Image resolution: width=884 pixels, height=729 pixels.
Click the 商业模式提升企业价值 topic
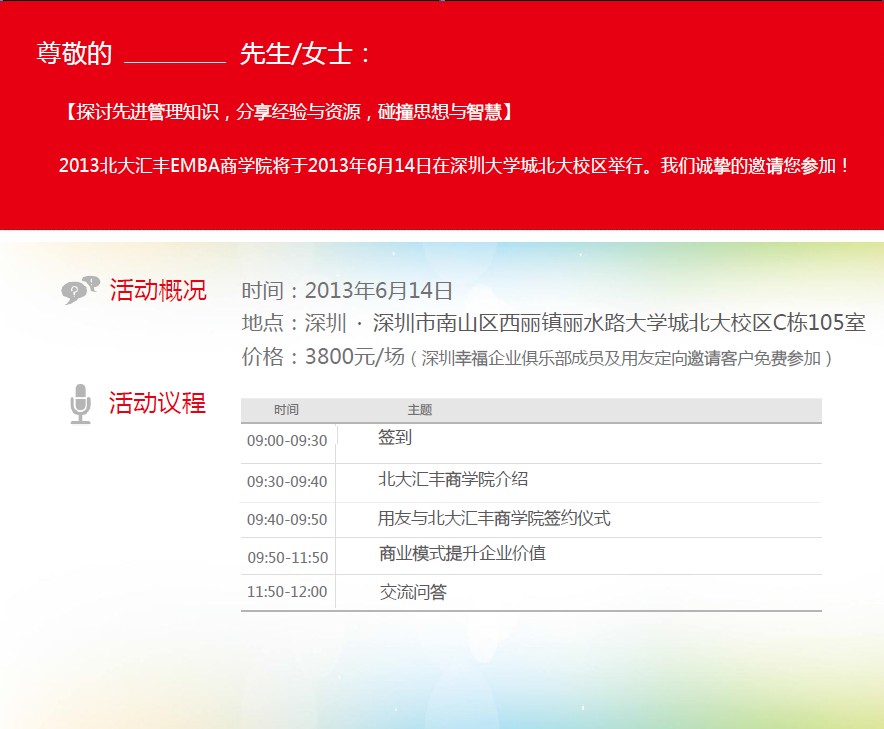(462, 554)
